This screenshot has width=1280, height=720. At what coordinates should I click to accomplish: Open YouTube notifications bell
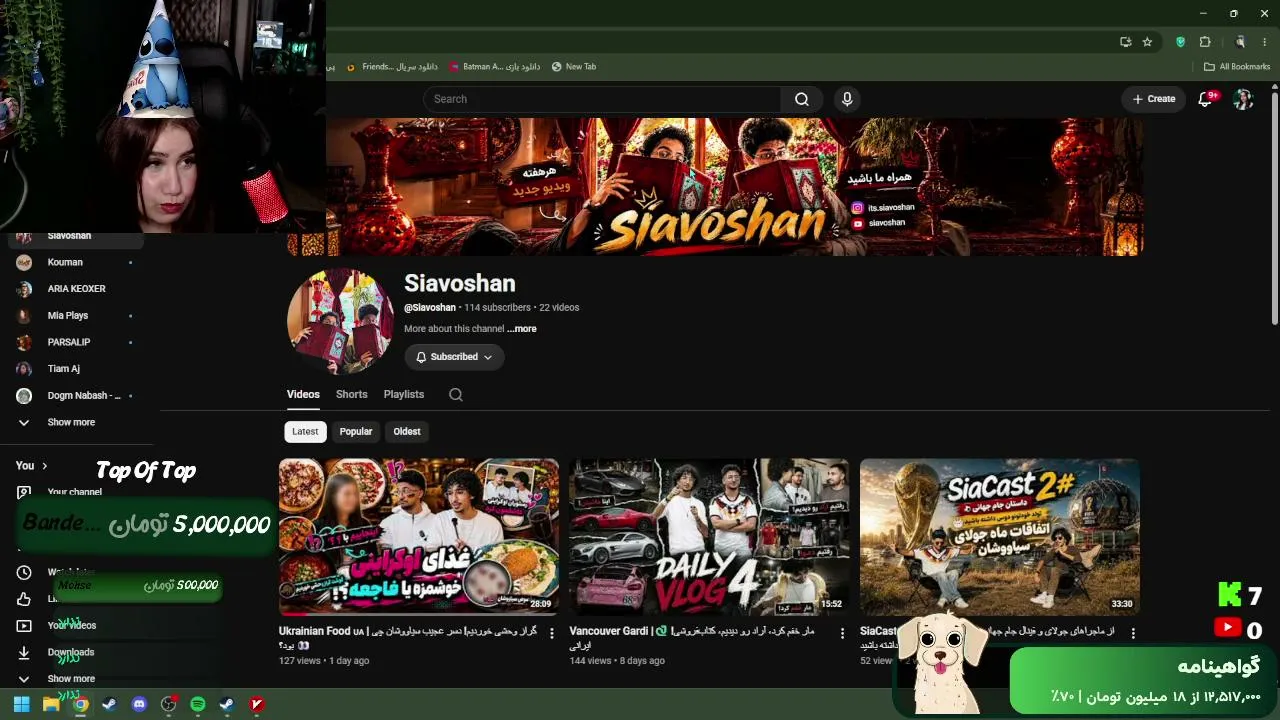[x=1205, y=99]
